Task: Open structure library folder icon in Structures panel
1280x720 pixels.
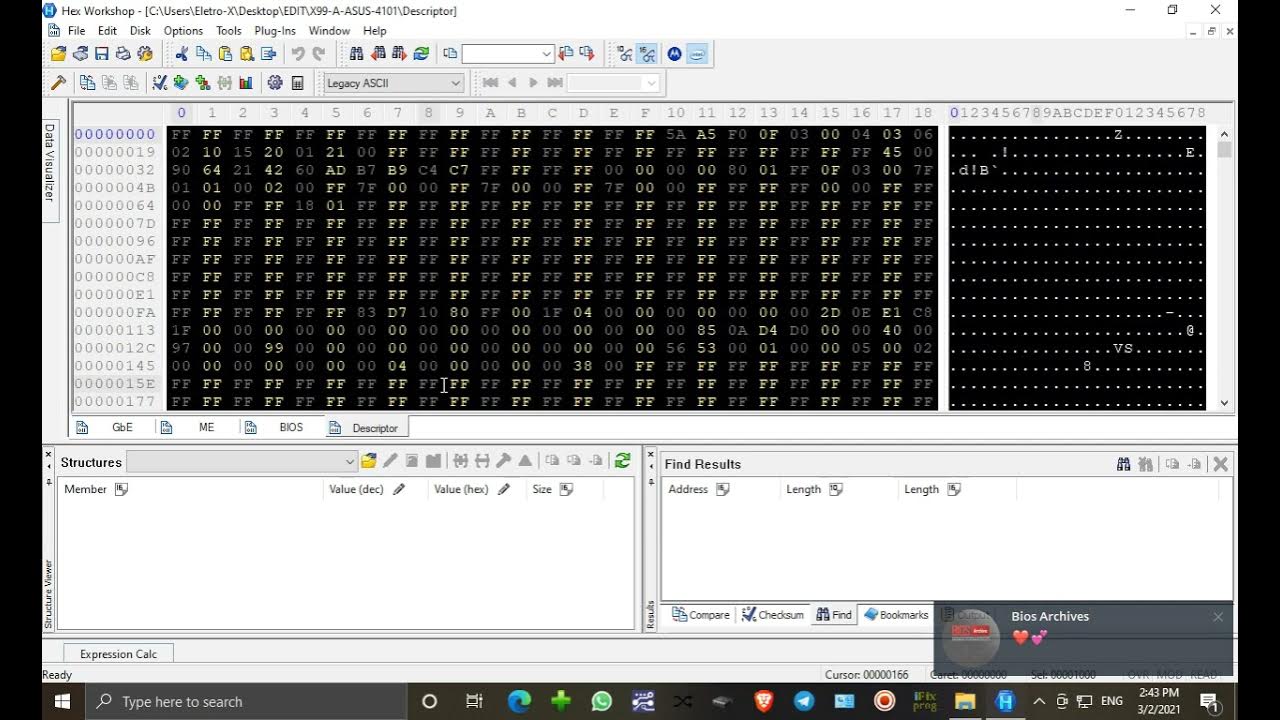Action: pyautogui.click(x=369, y=461)
